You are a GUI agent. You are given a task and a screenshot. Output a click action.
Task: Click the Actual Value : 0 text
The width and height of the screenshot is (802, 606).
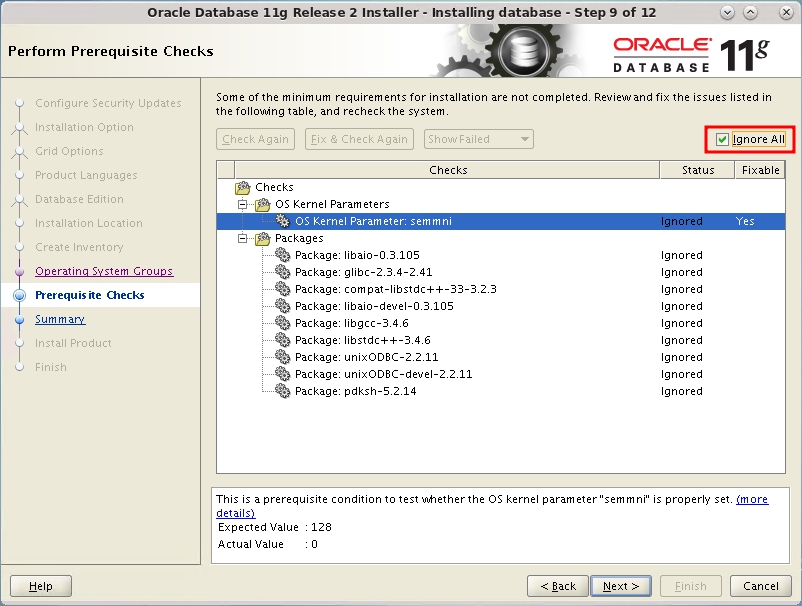(268, 544)
